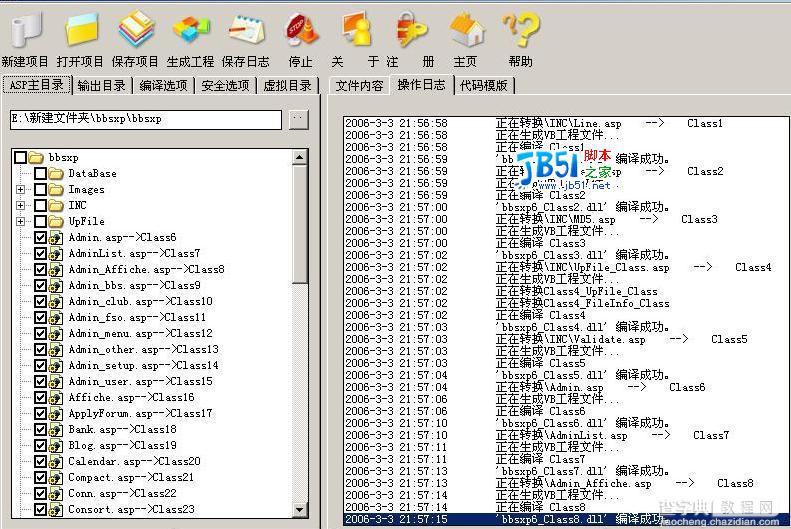Click the Images folder icon

56,190
